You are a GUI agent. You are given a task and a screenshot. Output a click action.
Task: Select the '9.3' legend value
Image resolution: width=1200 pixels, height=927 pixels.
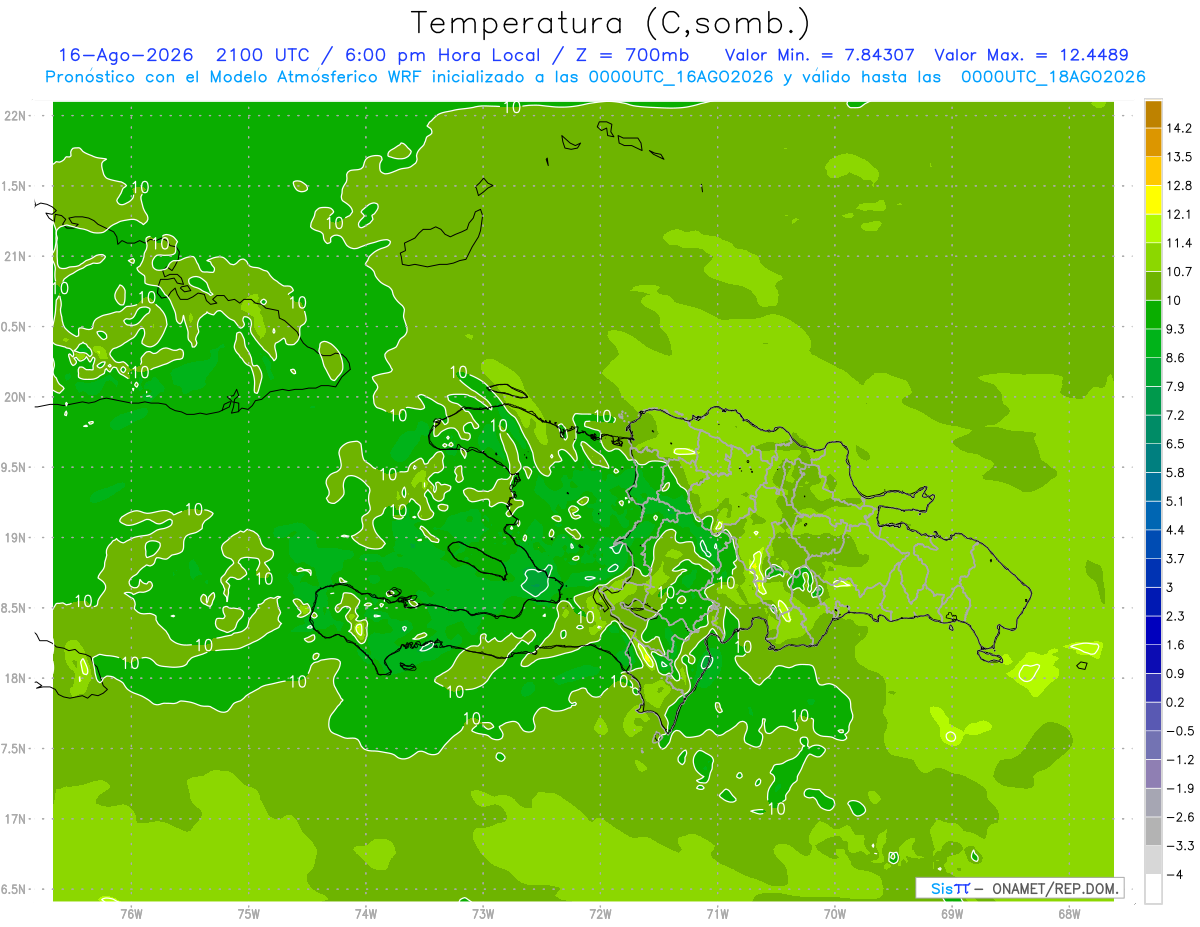point(1177,329)
